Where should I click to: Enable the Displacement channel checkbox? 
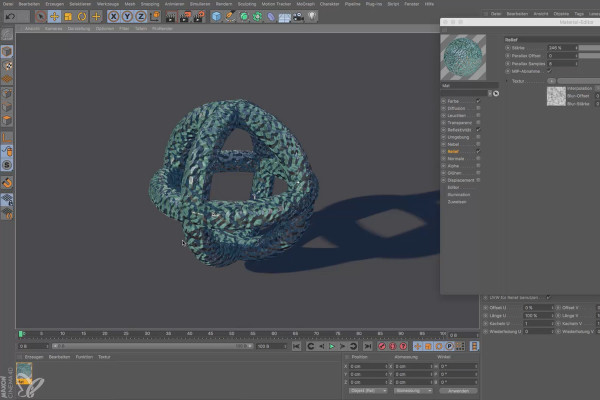pyautogui.click(x=478, y=180)
